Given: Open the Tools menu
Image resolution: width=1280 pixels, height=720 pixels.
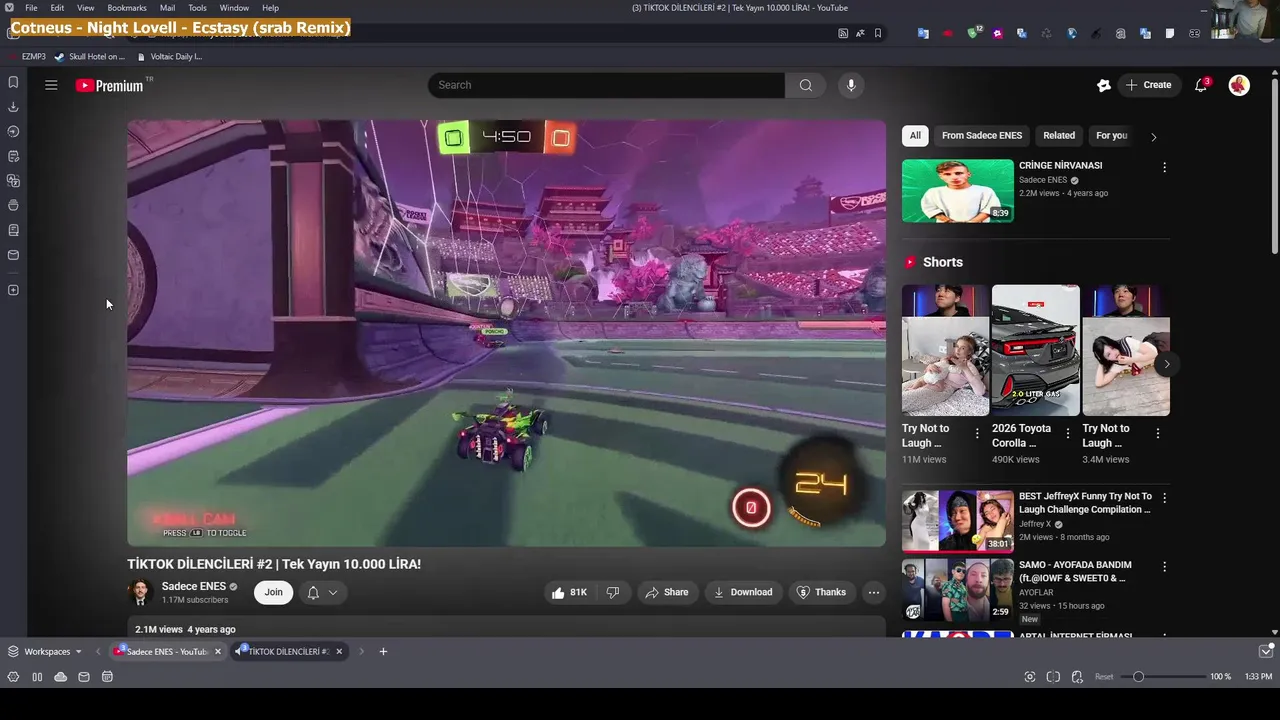Looking at the screenshot, I should [197, 8].
